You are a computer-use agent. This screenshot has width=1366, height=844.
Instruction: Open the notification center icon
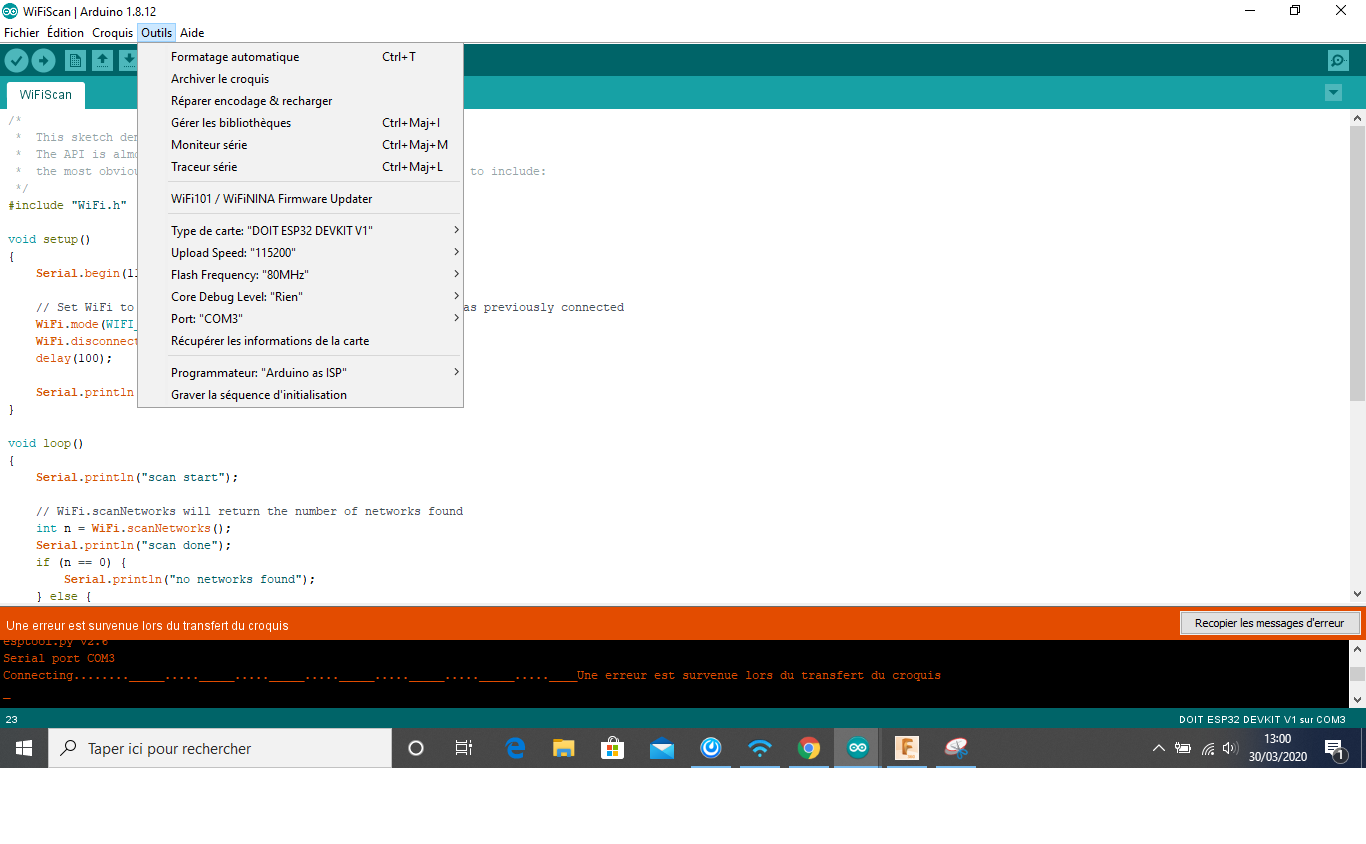[x=1333, y=748]
